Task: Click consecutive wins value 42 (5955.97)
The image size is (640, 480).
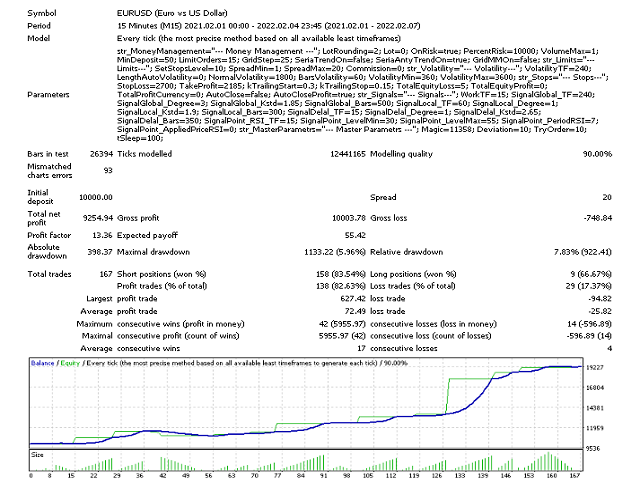Action: 342,324
